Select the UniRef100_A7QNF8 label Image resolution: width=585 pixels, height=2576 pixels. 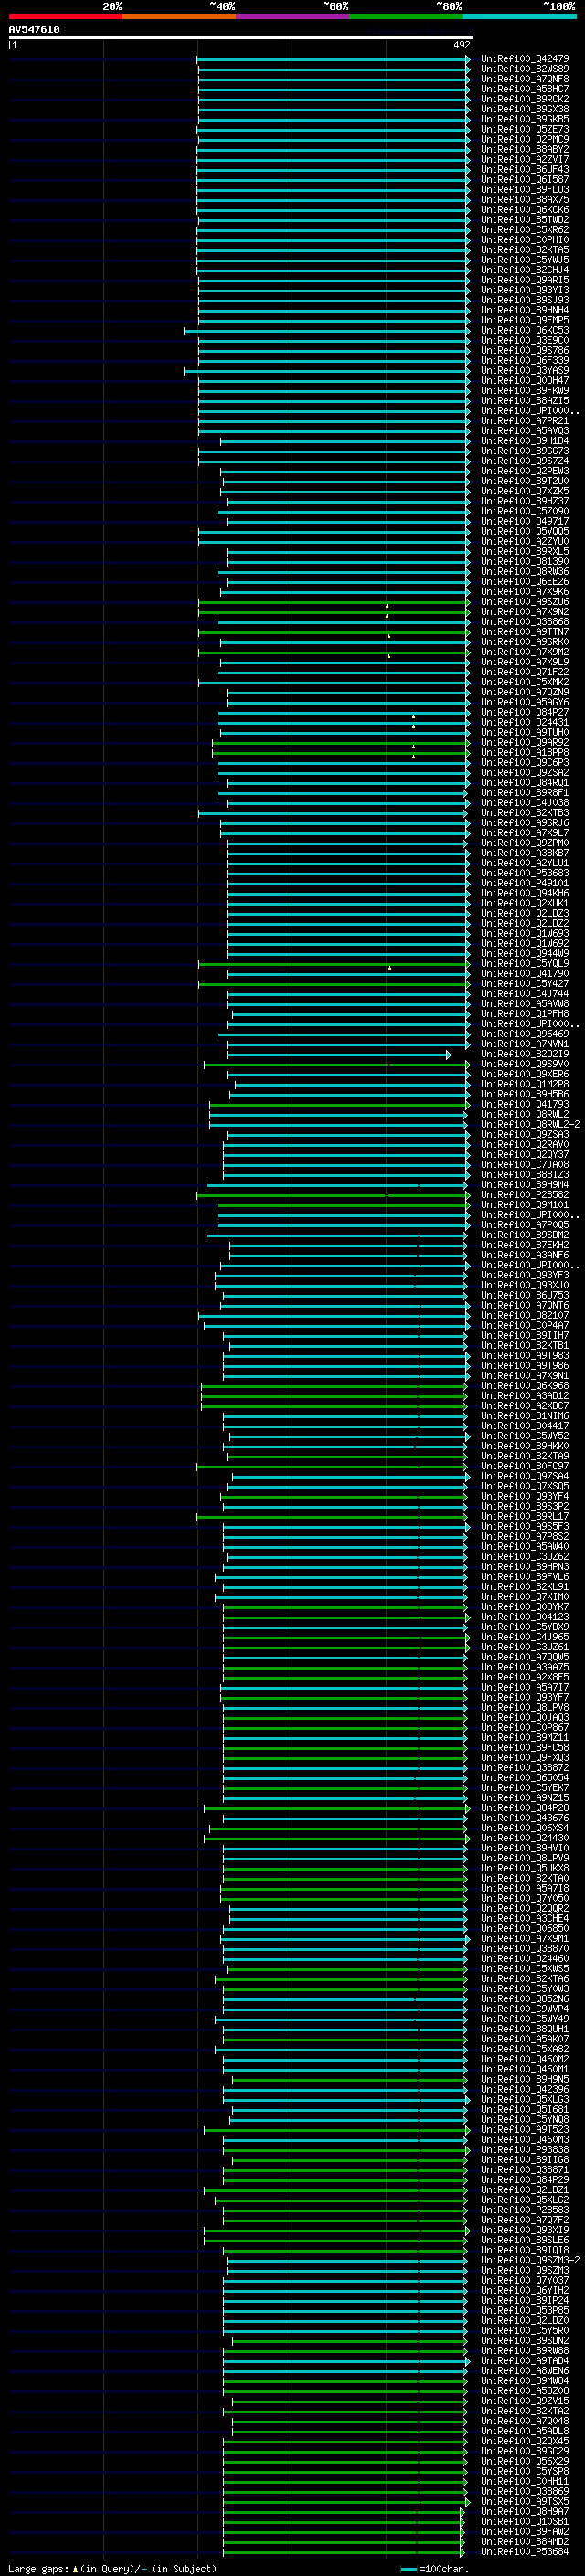tap(525, 79)
